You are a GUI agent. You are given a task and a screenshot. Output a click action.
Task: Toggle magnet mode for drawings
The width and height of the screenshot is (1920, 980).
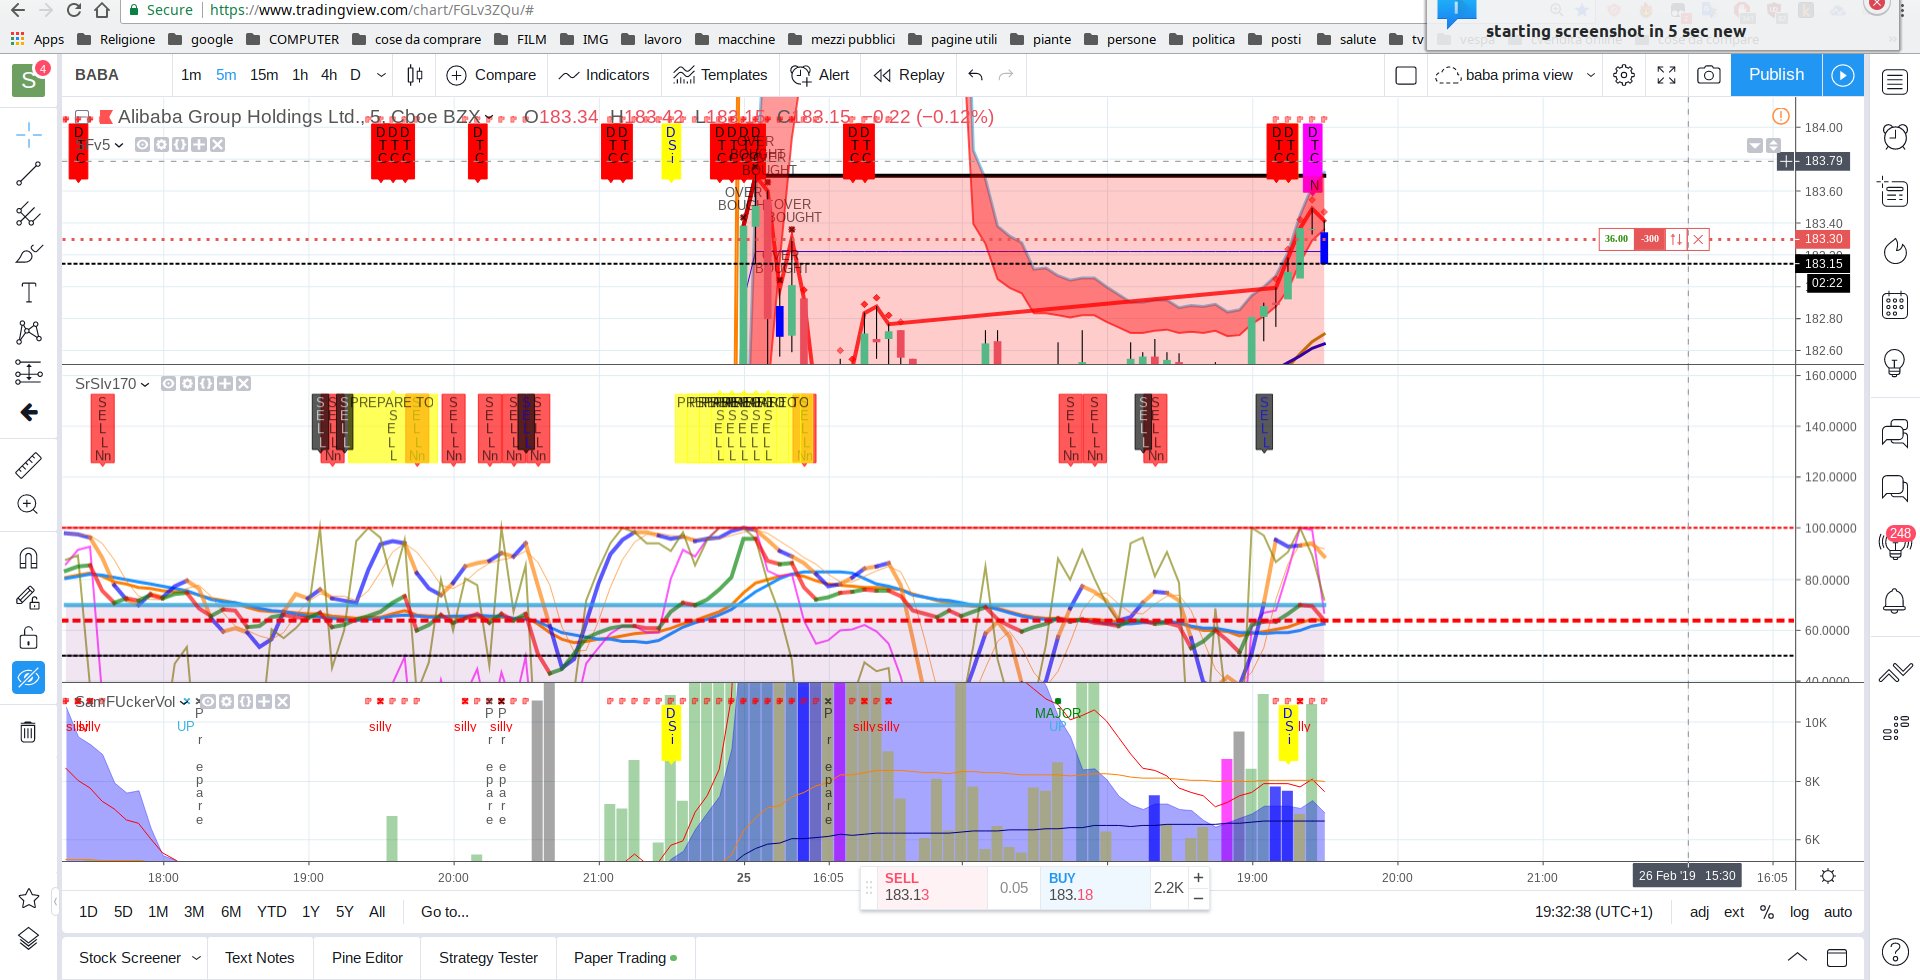click(x=29, y=558)
